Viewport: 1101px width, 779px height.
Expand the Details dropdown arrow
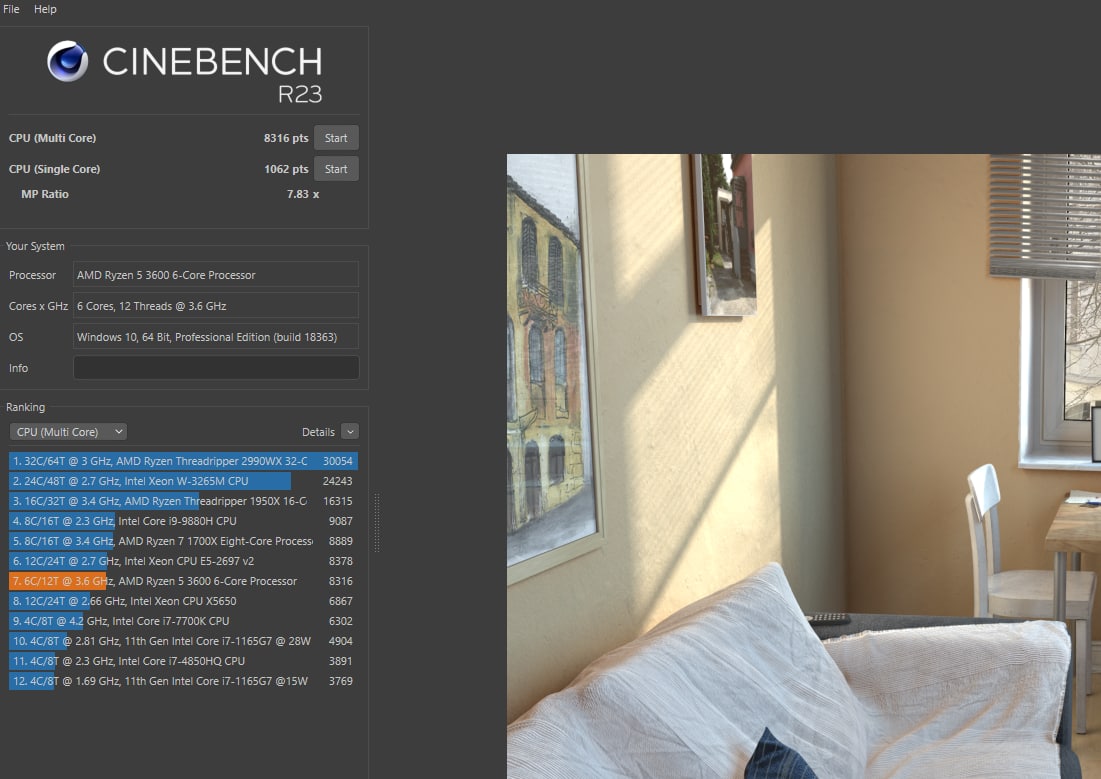click(350, 432)
